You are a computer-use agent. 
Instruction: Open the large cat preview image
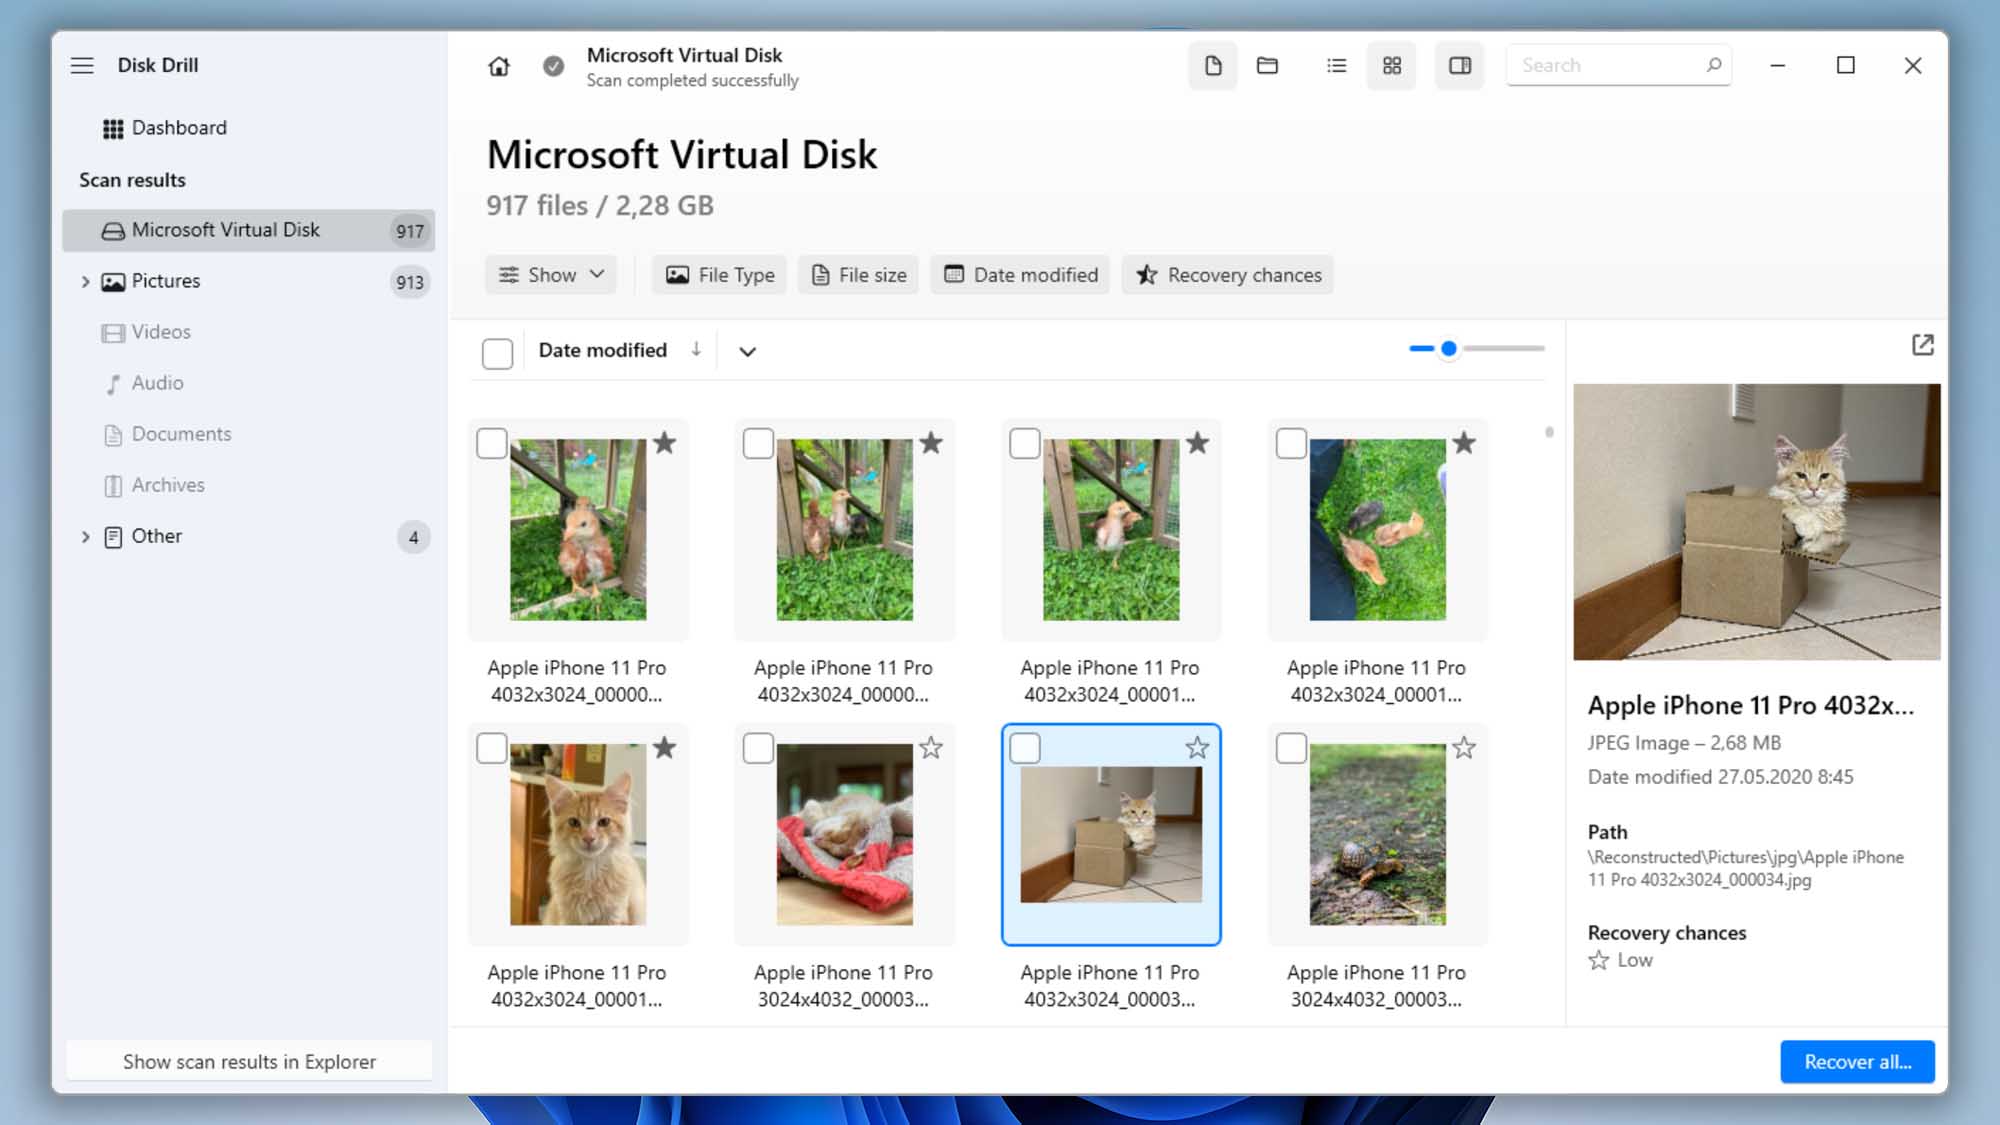tap(1756, 522)
